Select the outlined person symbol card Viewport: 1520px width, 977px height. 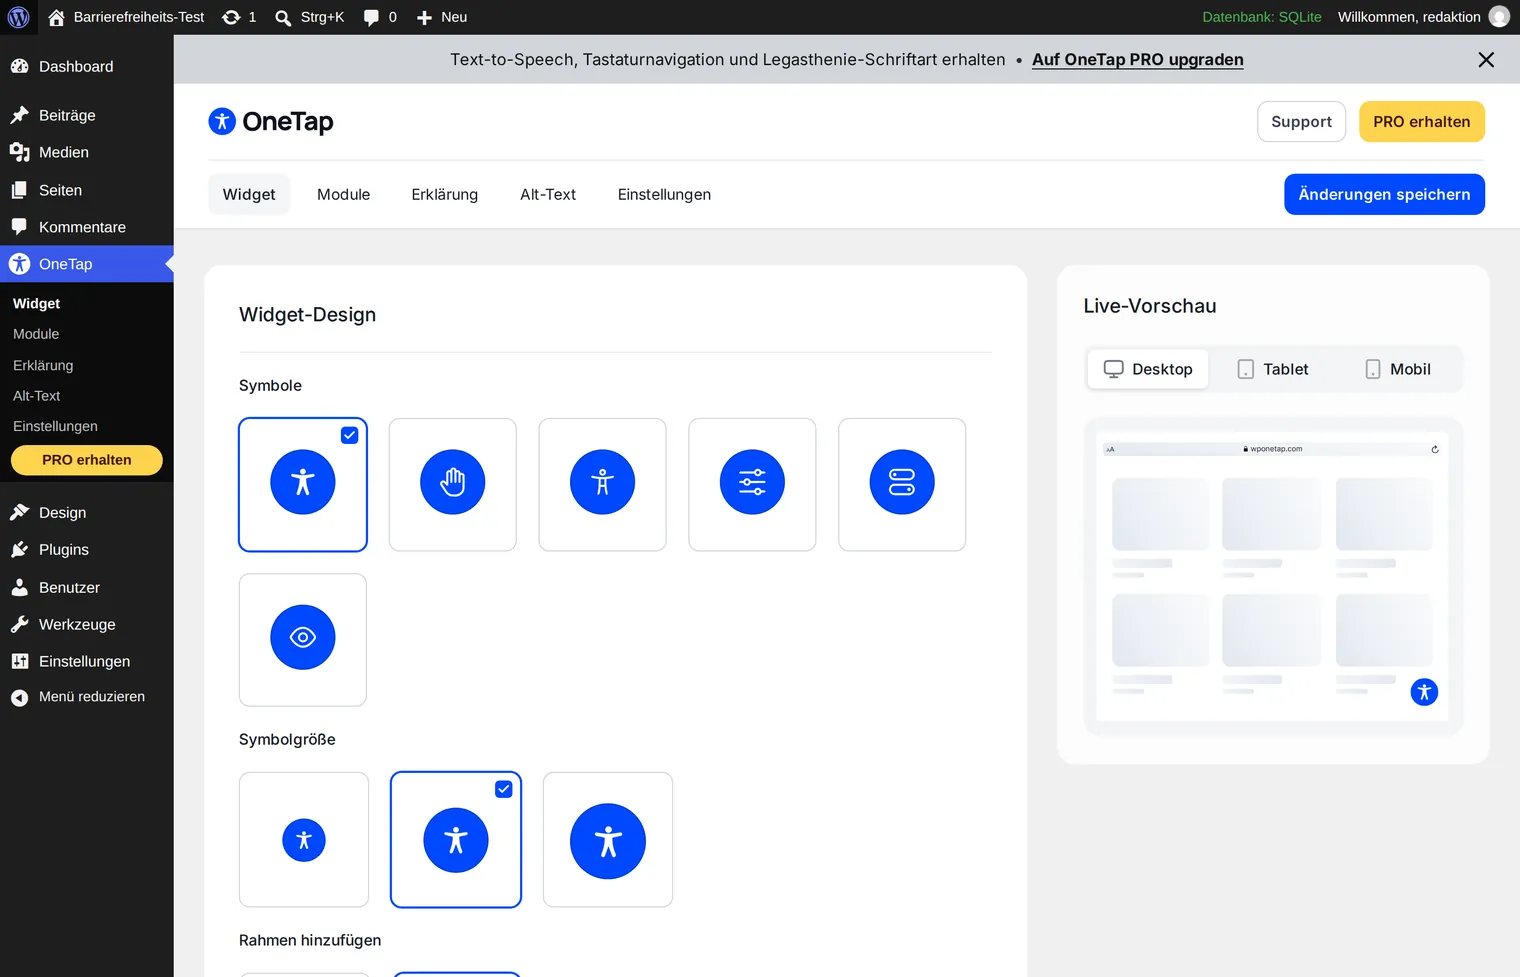[x=602, y=484]
